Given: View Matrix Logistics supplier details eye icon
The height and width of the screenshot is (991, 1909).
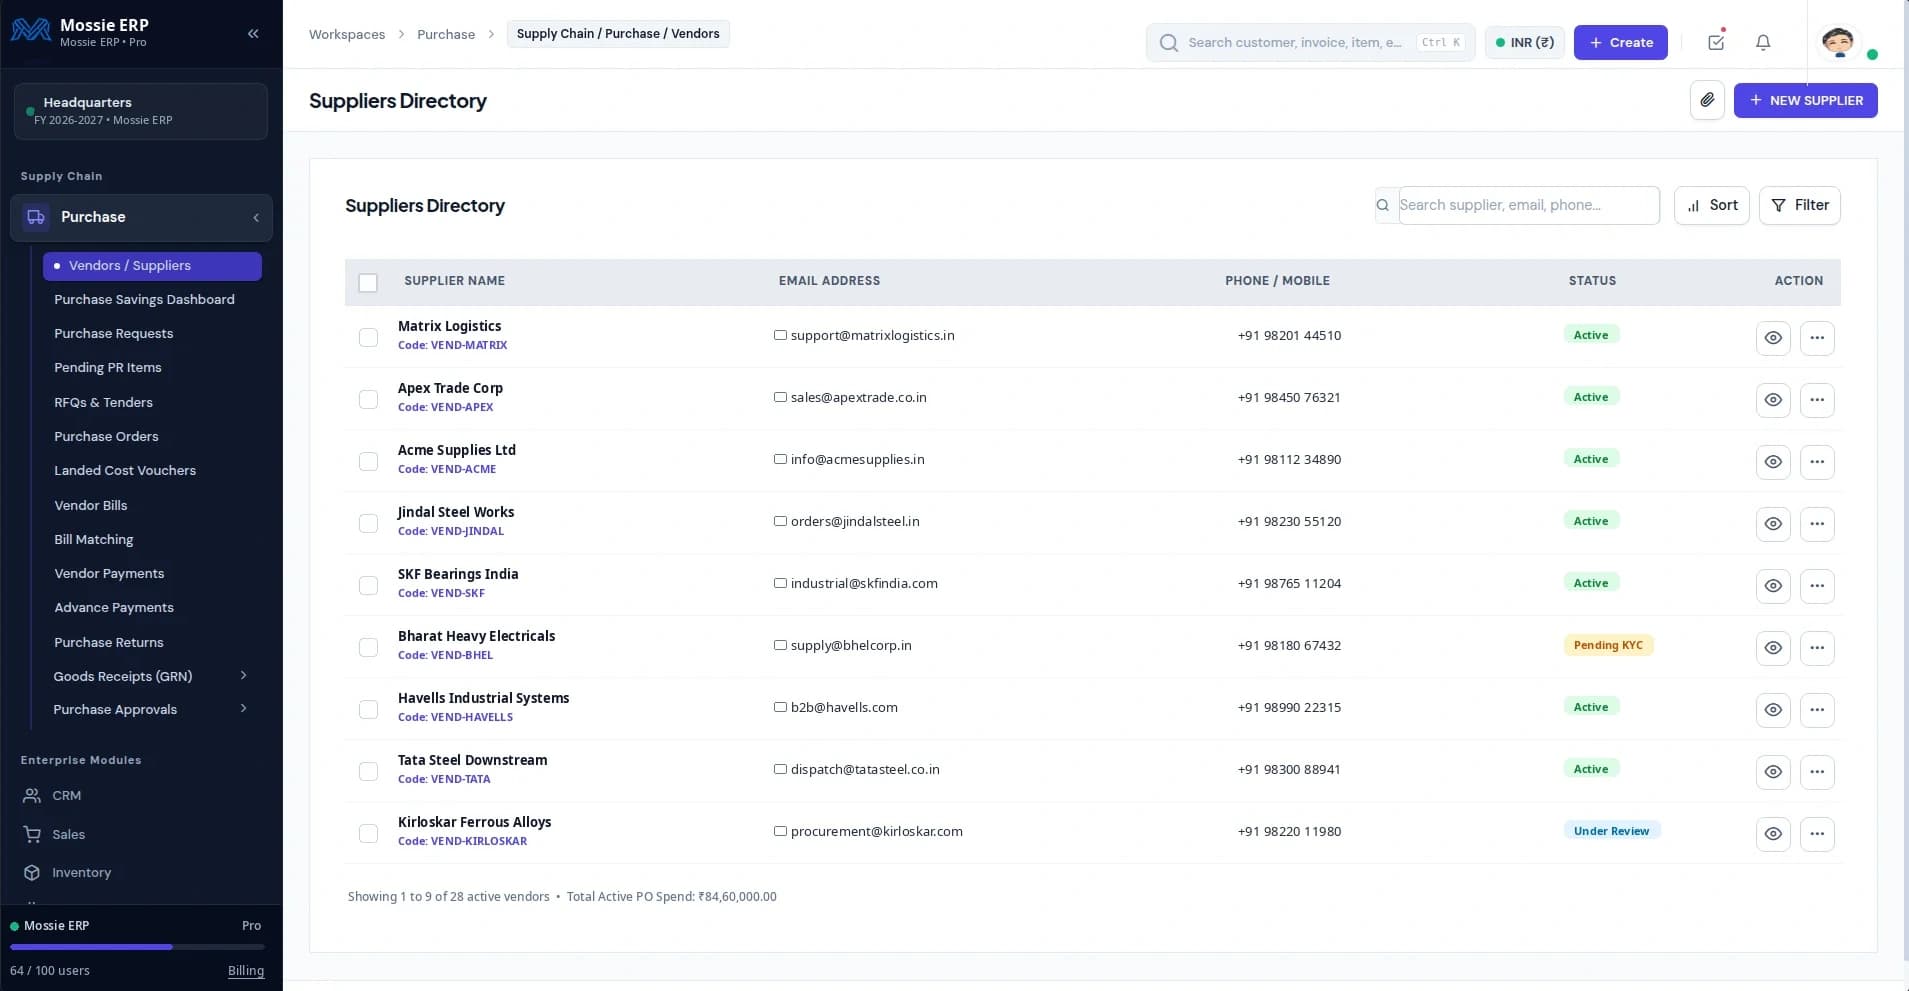Looking at the screenshot, I should 1773,338.
